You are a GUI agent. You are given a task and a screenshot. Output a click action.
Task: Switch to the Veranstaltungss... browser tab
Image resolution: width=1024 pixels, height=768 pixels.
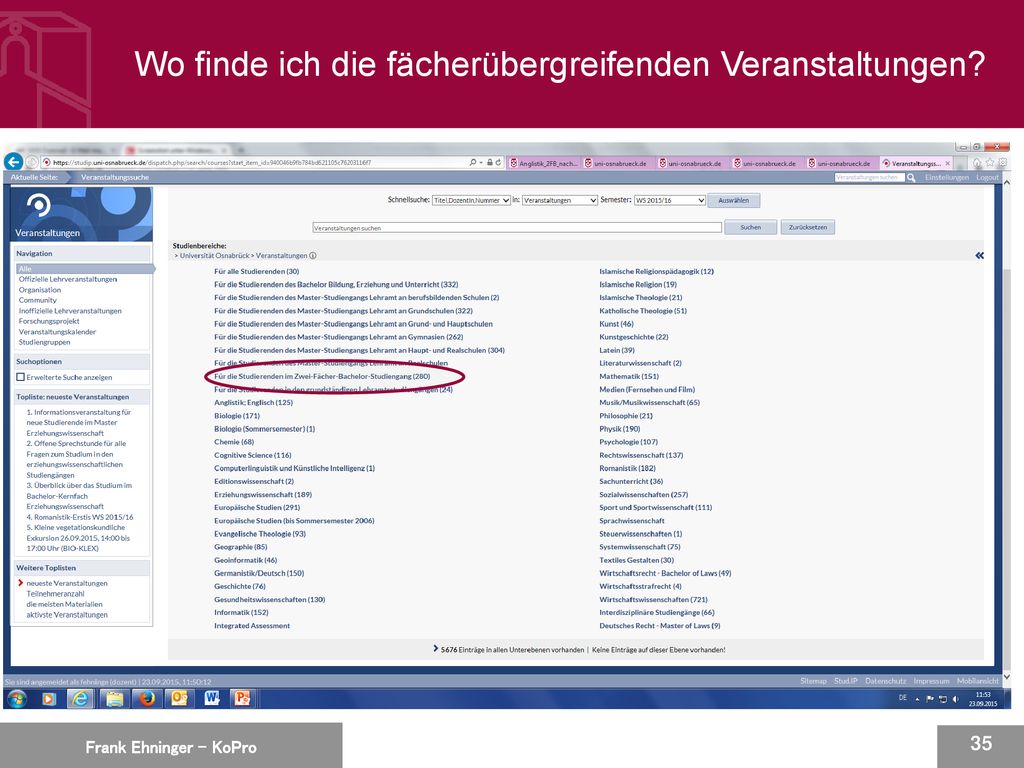(916, 163)
